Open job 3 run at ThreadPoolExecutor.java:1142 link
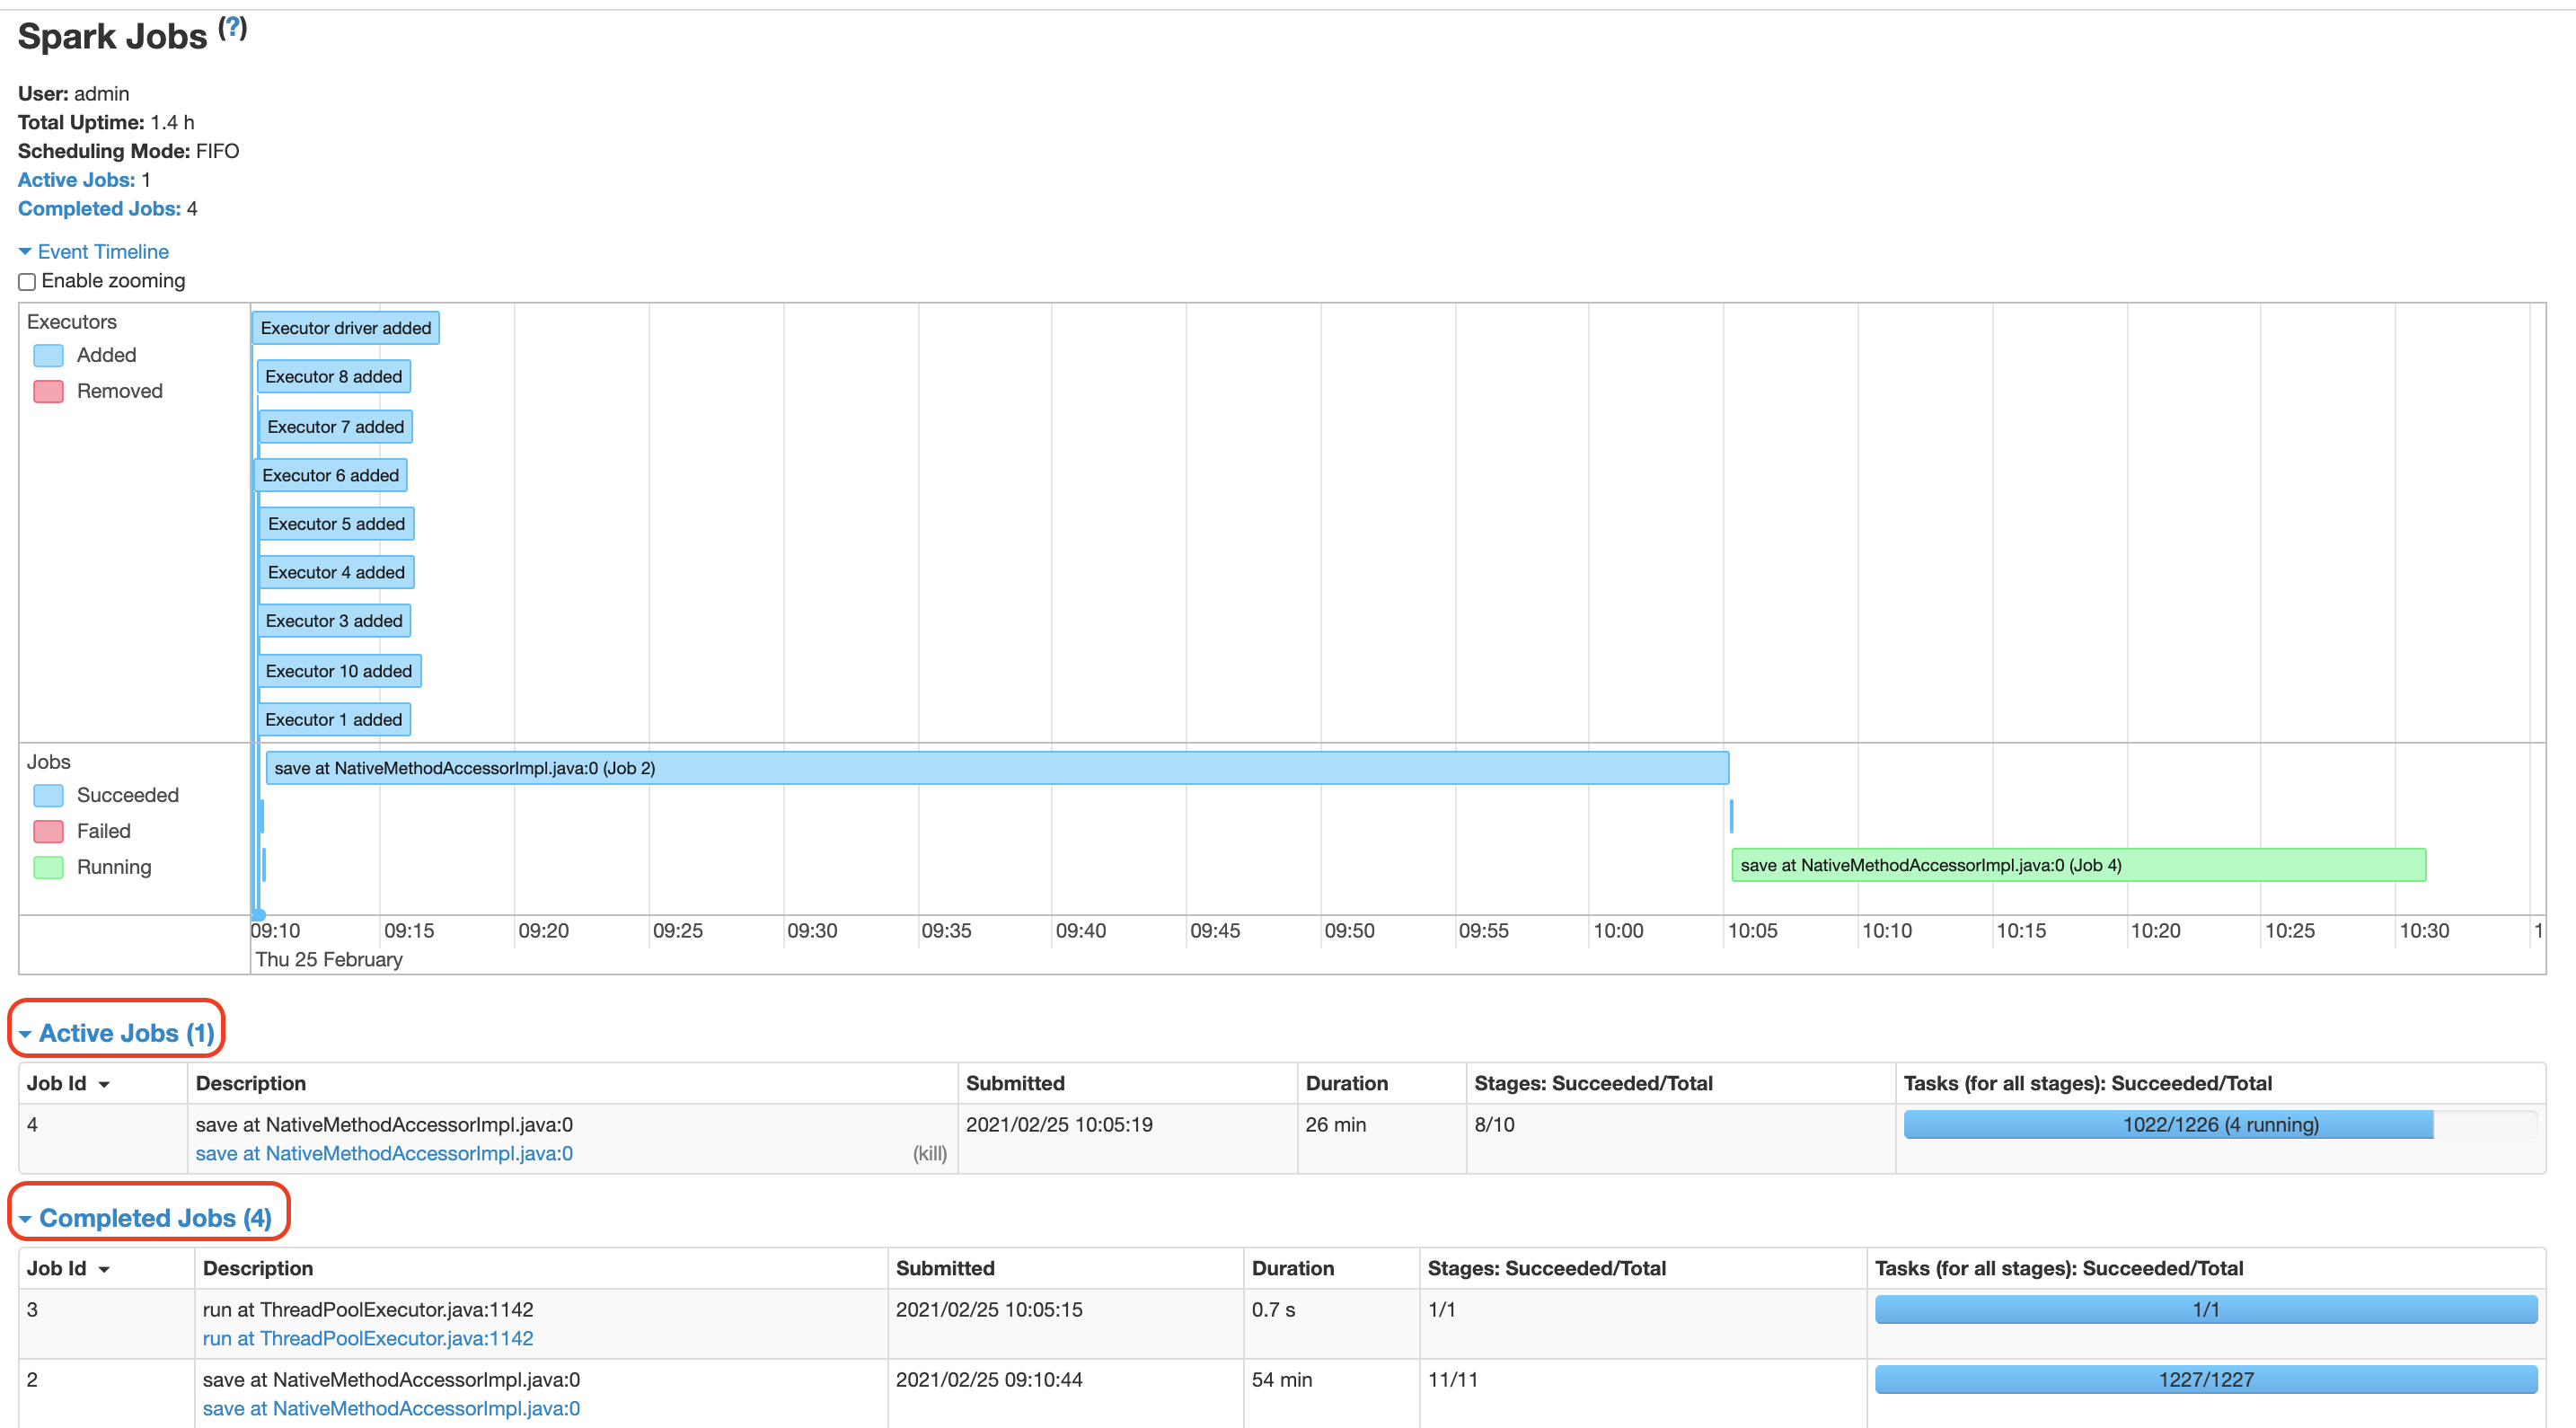 point(368,1338)
